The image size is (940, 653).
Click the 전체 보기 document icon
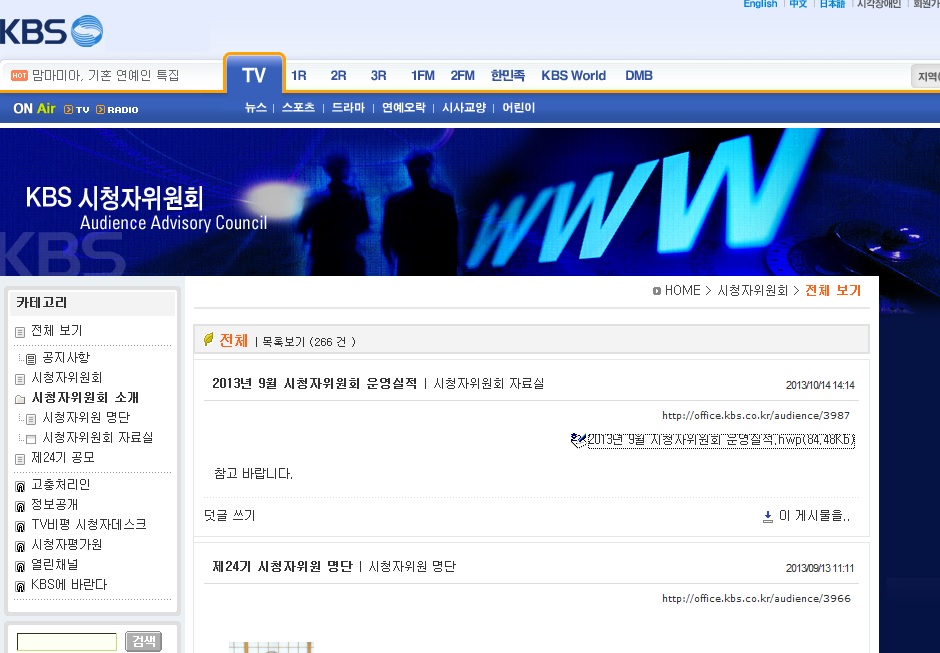coord(20,332)
